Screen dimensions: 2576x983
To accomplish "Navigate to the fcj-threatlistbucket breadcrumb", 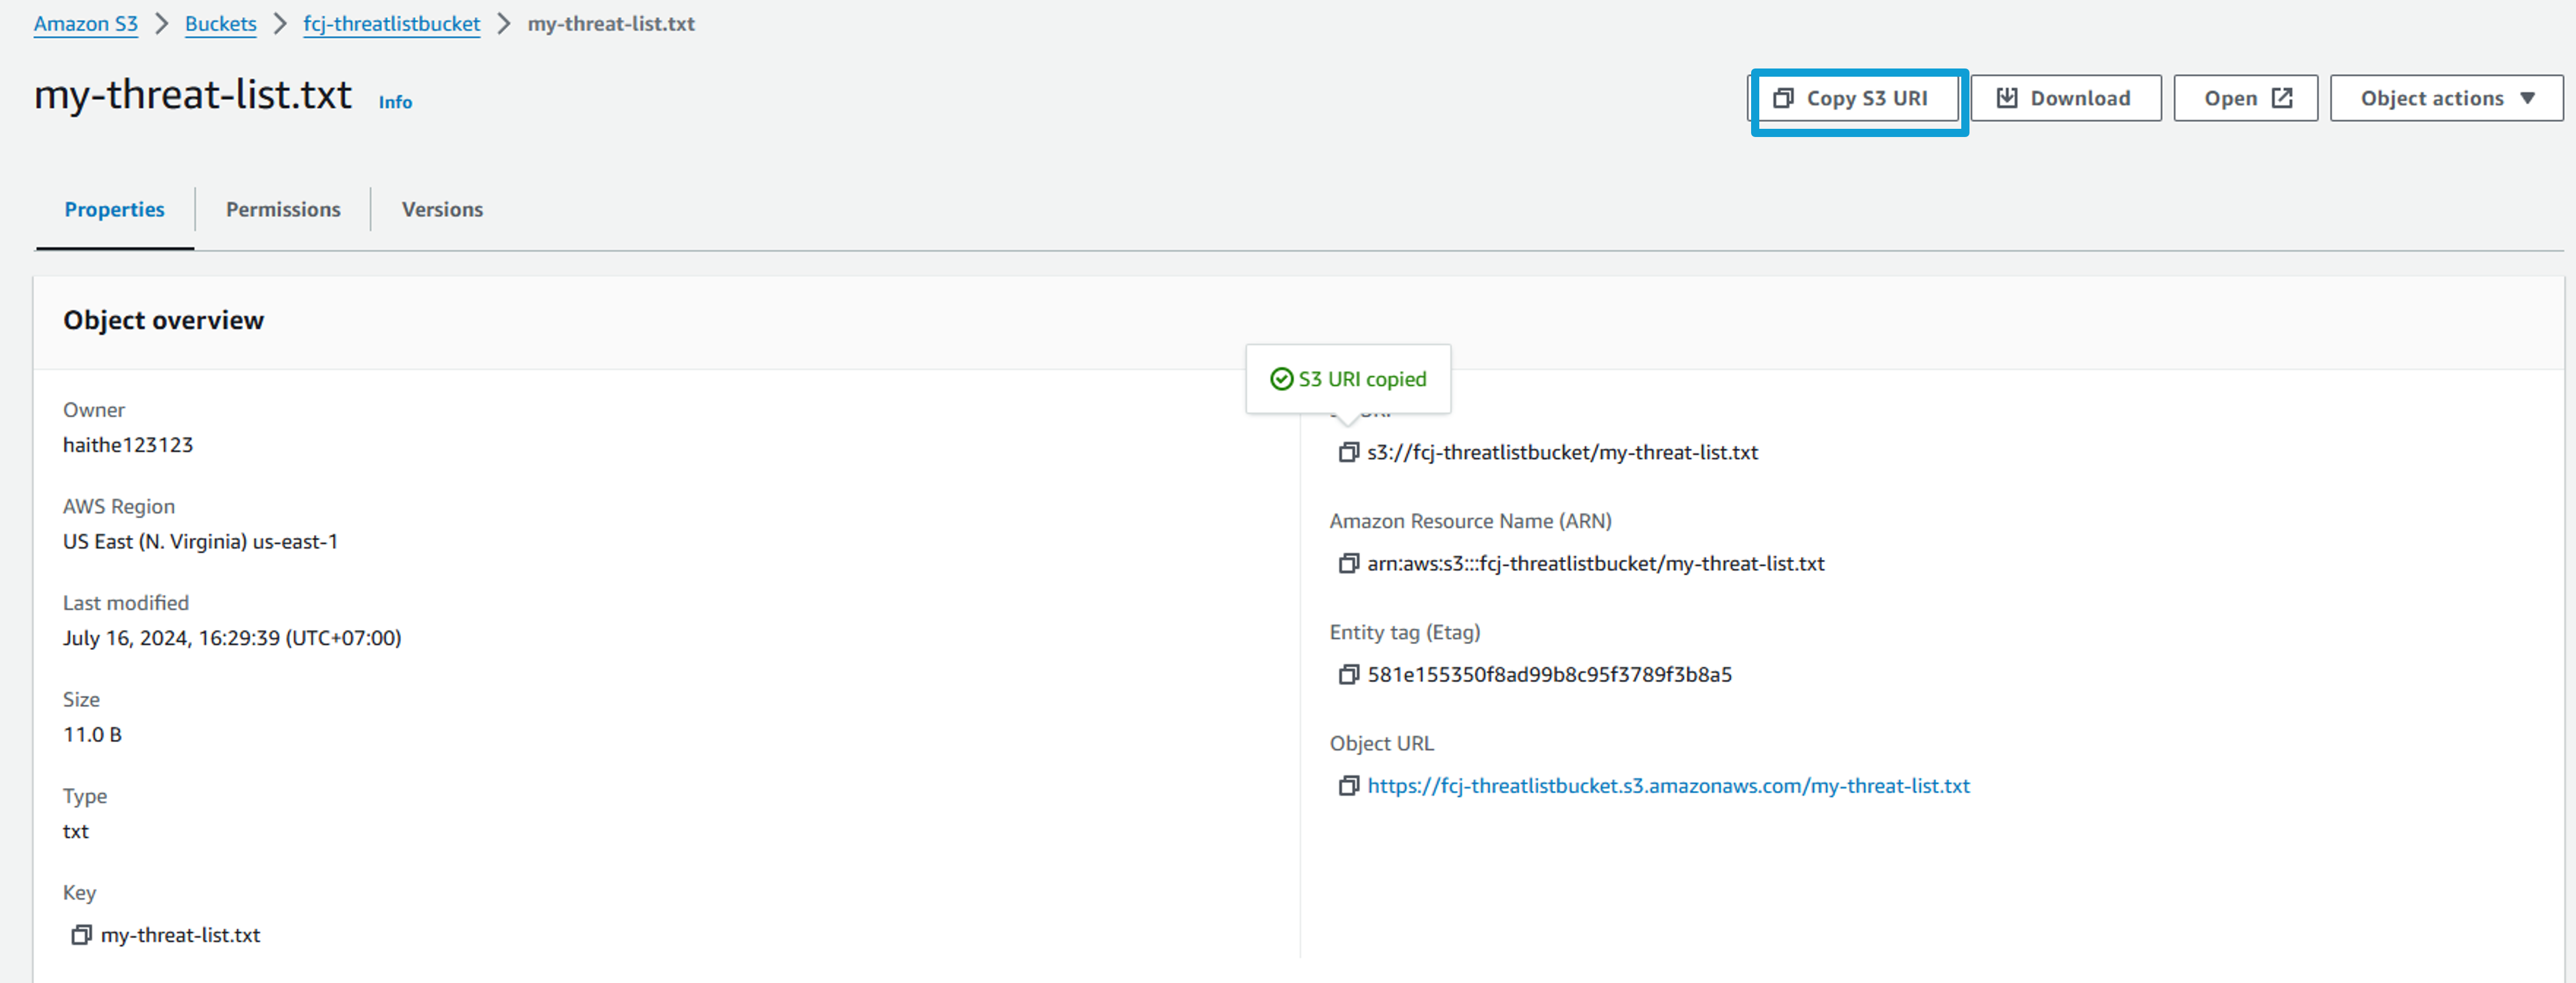I will (392, 24).
